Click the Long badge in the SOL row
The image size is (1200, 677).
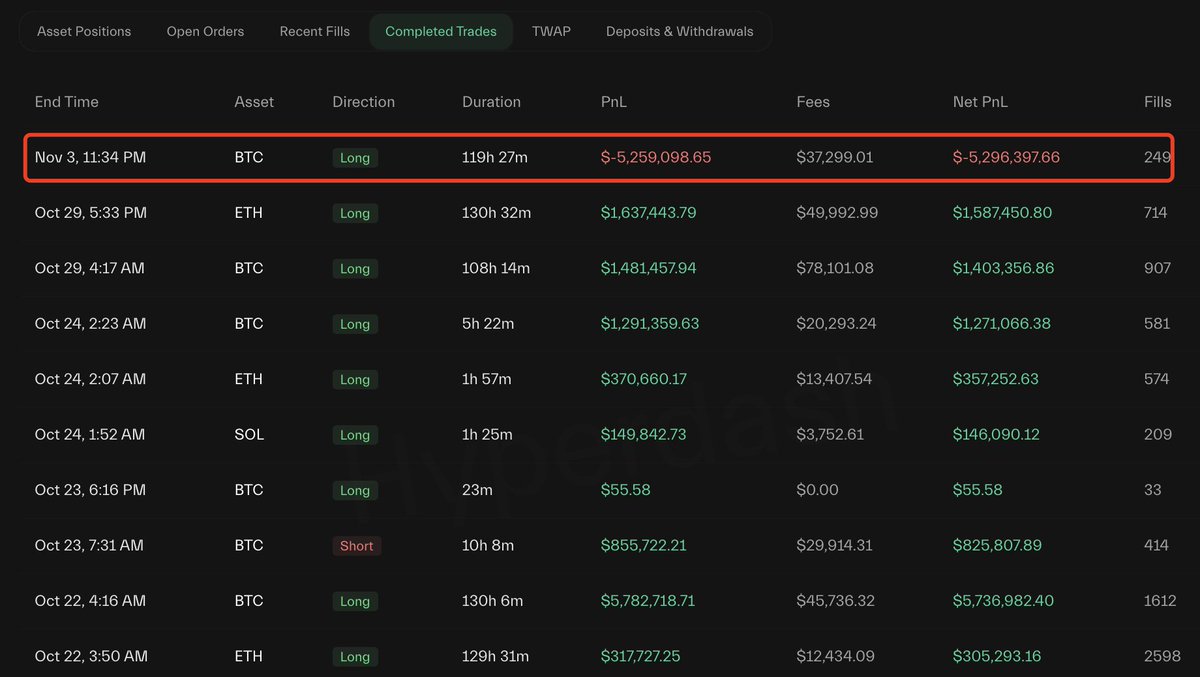pyautogui.click(x=355, y=435)
